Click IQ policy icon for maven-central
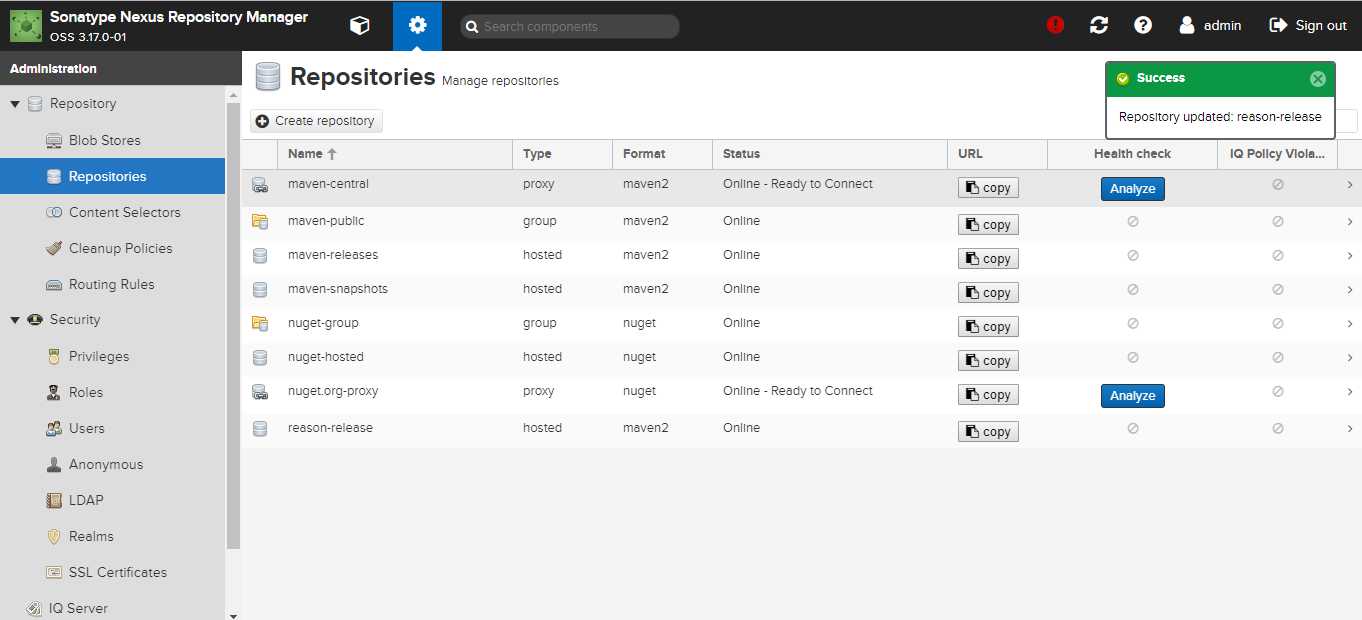 1277,185
